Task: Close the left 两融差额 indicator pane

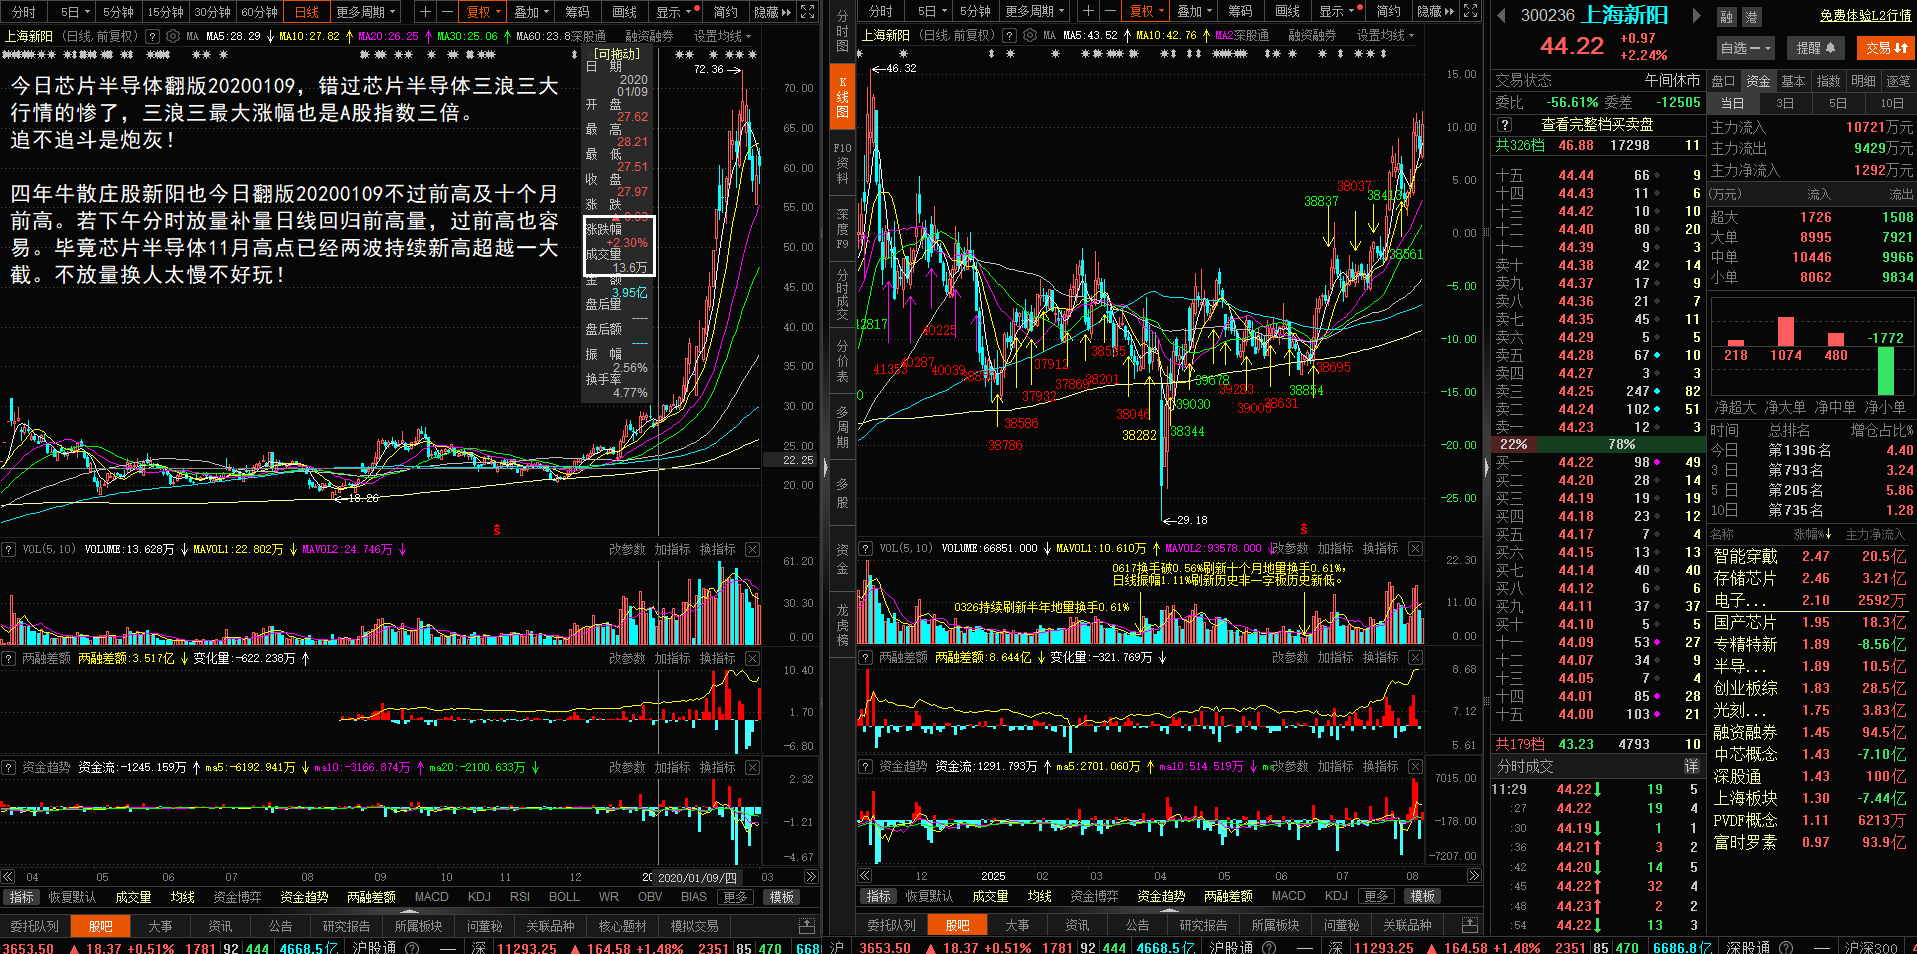Action: pyautogui.click(x=752, y=658)
